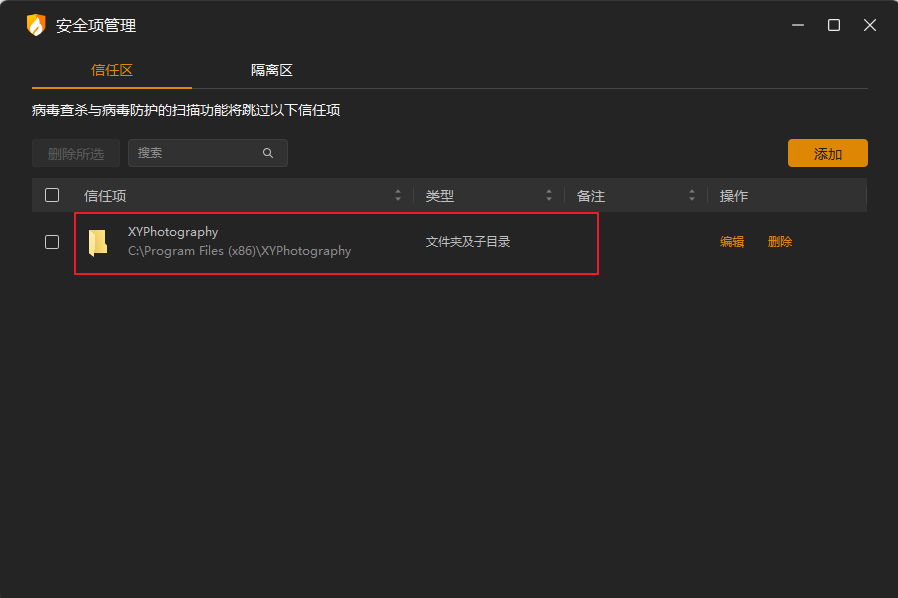Remove XYPhotography using the 删除 link
Viewport: 898px width, 598px height.
click(780, 242)
